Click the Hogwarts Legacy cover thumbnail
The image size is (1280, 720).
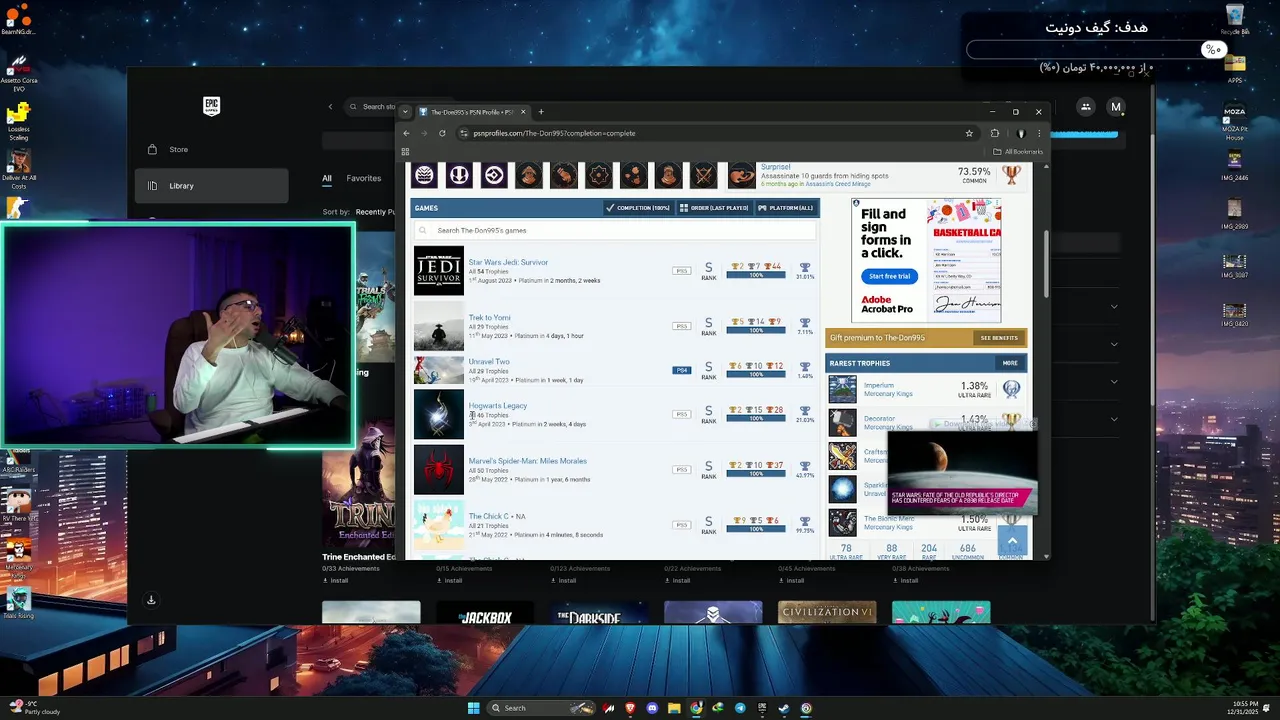pos(439,414)
